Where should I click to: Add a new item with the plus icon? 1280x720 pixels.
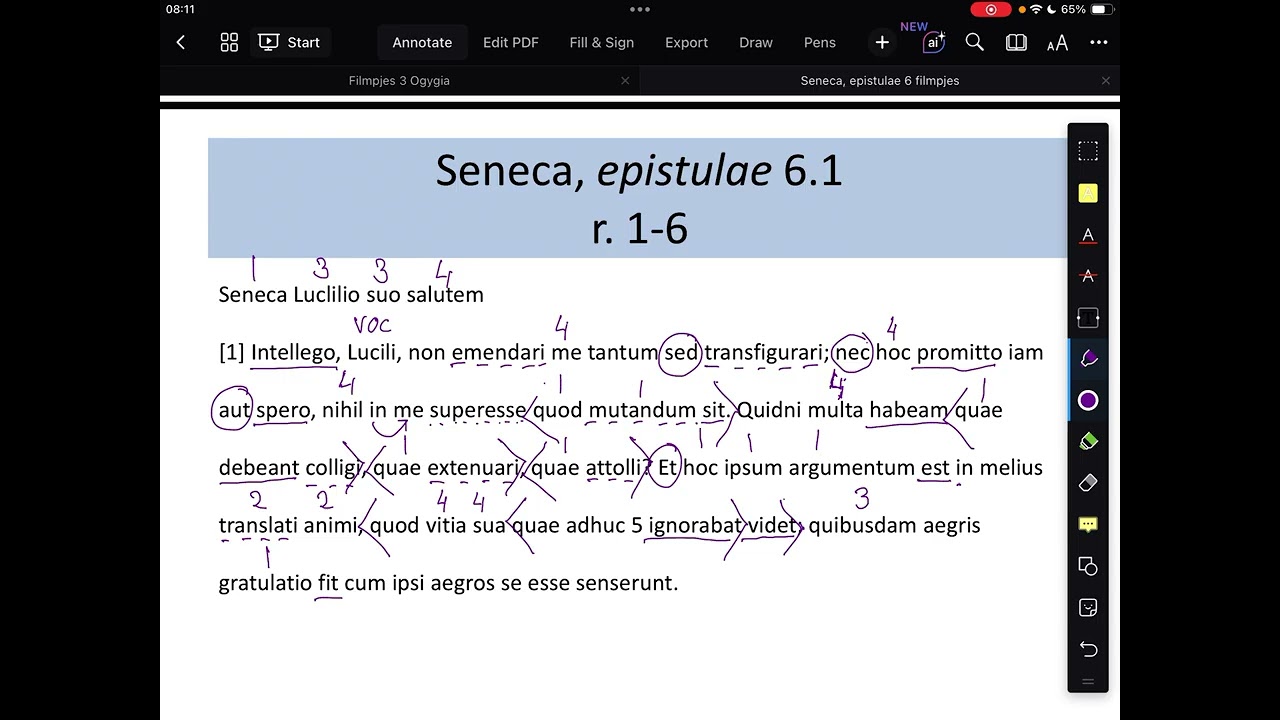coord(882,42)
